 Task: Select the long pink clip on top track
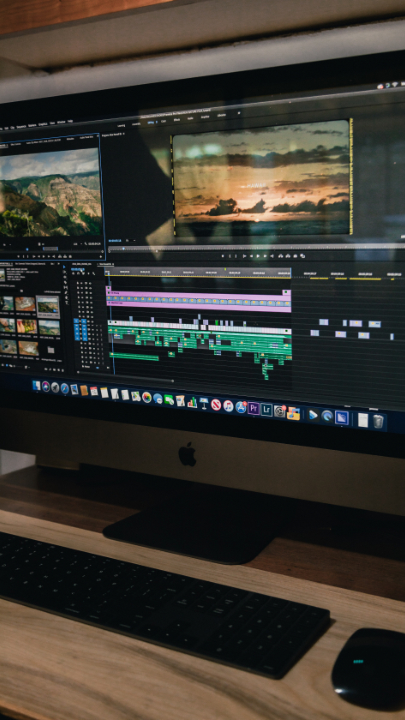(x=199, y=294)
